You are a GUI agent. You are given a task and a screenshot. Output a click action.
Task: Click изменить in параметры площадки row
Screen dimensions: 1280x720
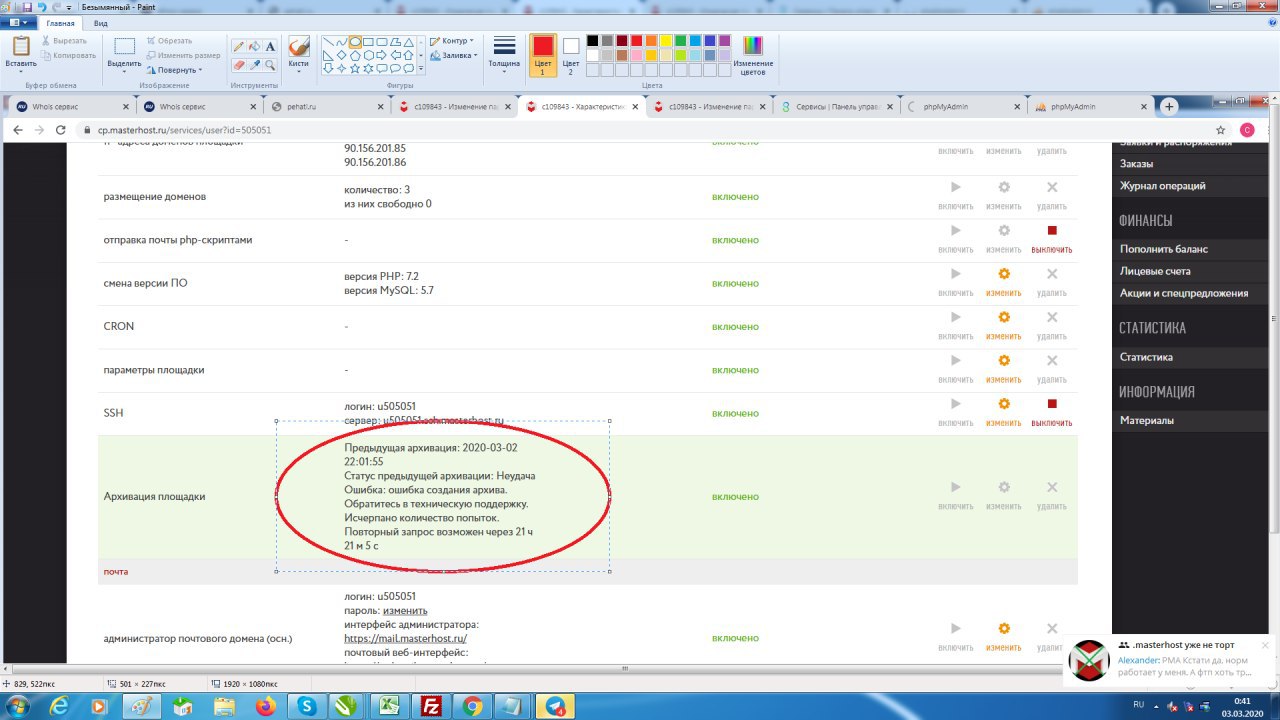click(1003, 368)
